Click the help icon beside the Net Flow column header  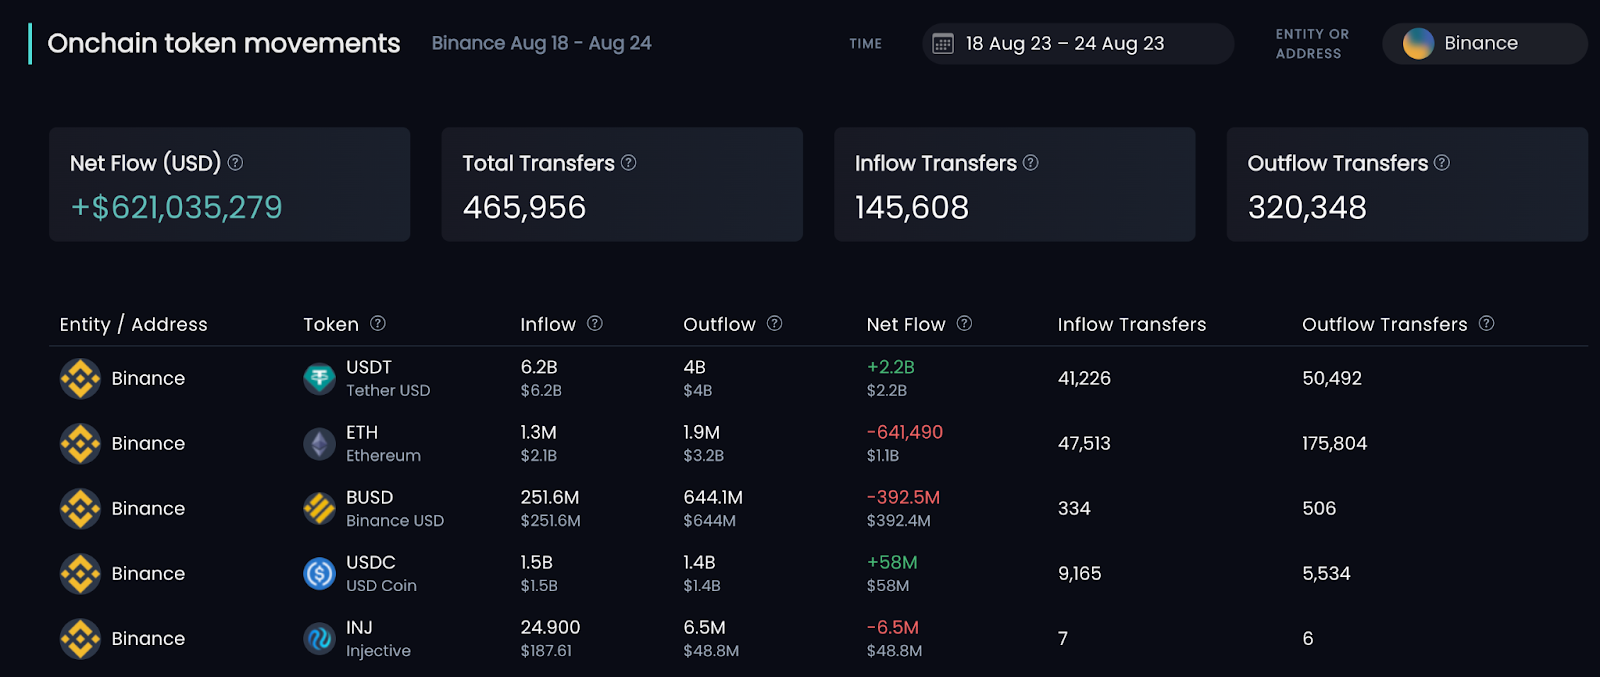pos(964,323)
